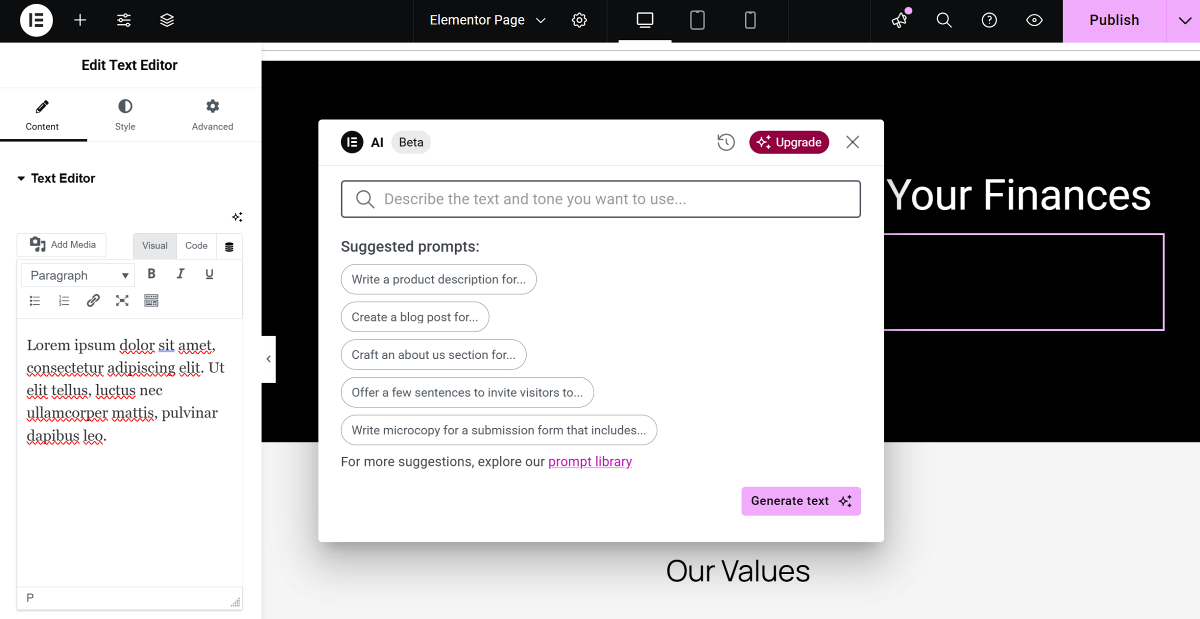Open Add Element plus icon
Image resolution: width=1200 pixels, height=619 pixels.
[x=80, y=20]
